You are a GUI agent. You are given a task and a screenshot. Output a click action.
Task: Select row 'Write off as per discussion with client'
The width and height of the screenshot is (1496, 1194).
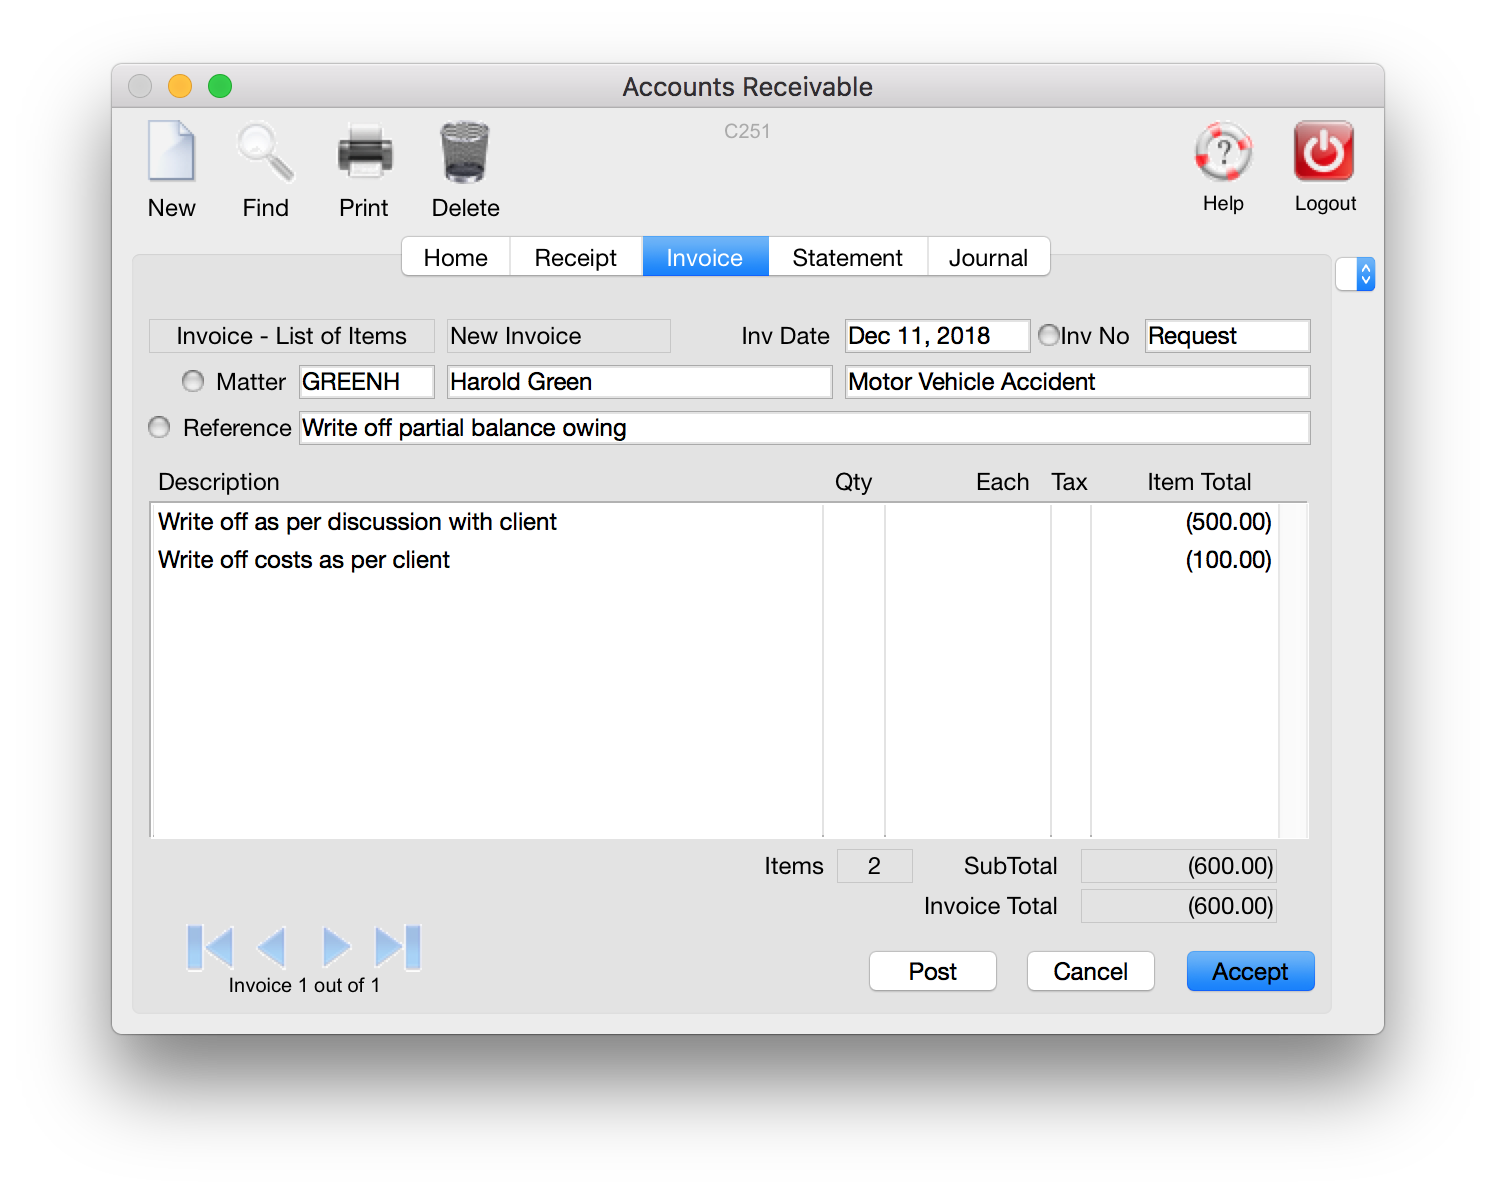click(x=715, y=522)
